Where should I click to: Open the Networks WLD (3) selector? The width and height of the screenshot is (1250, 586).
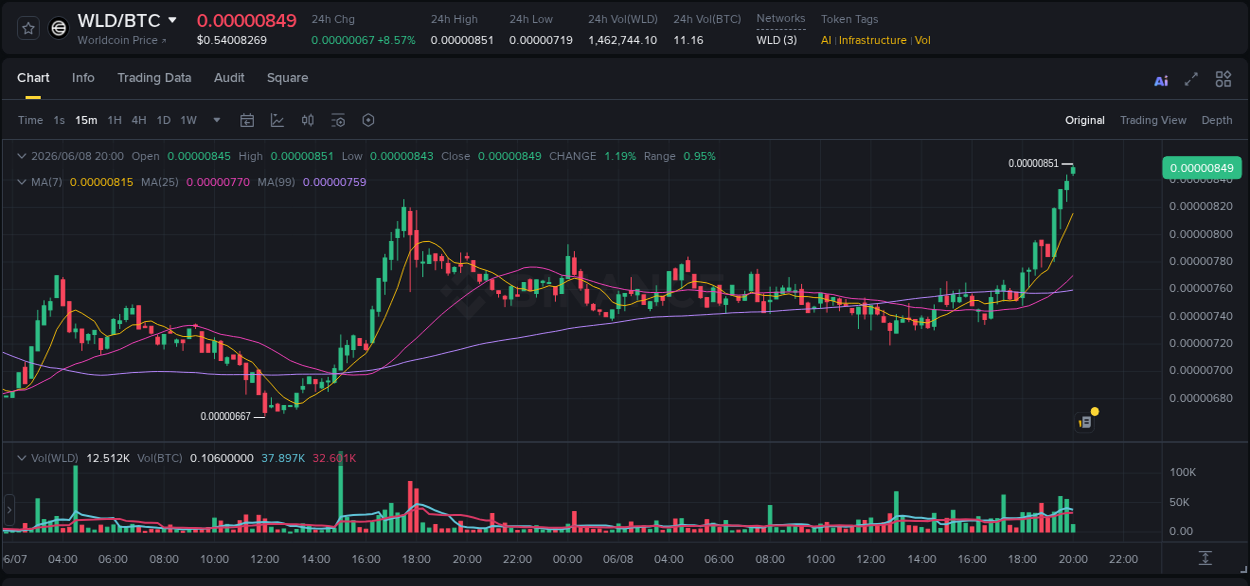[x=777, y=40]
